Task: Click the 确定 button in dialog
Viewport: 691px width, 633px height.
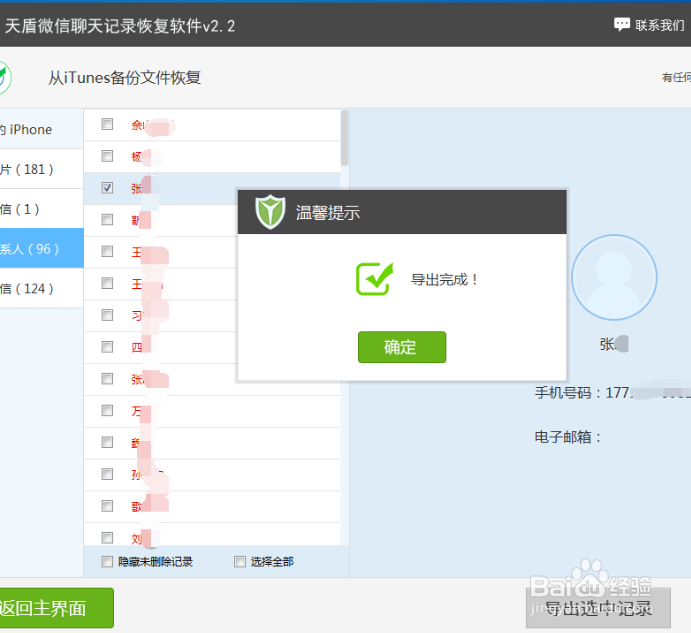Action: pyautogui.click(x=401, y=347)
